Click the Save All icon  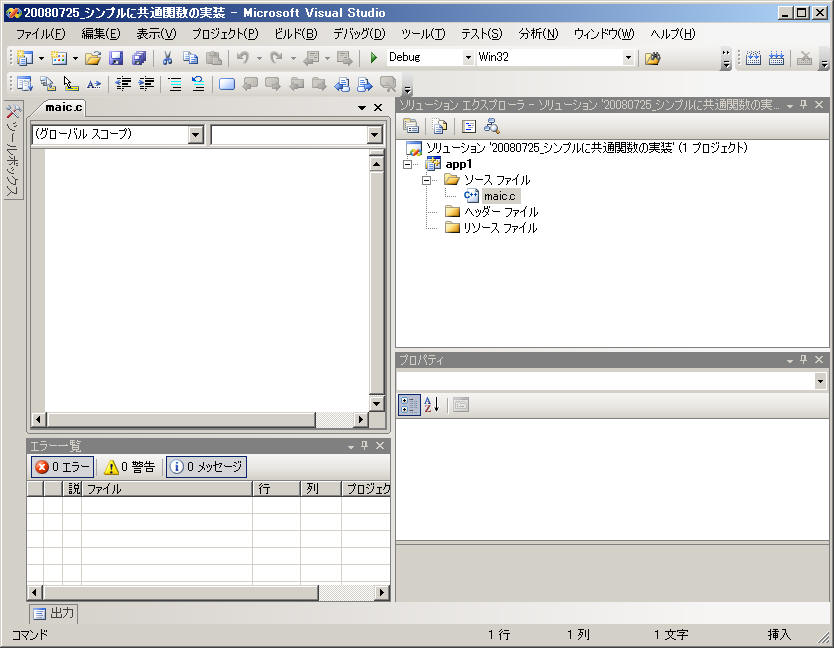point(138,58)
